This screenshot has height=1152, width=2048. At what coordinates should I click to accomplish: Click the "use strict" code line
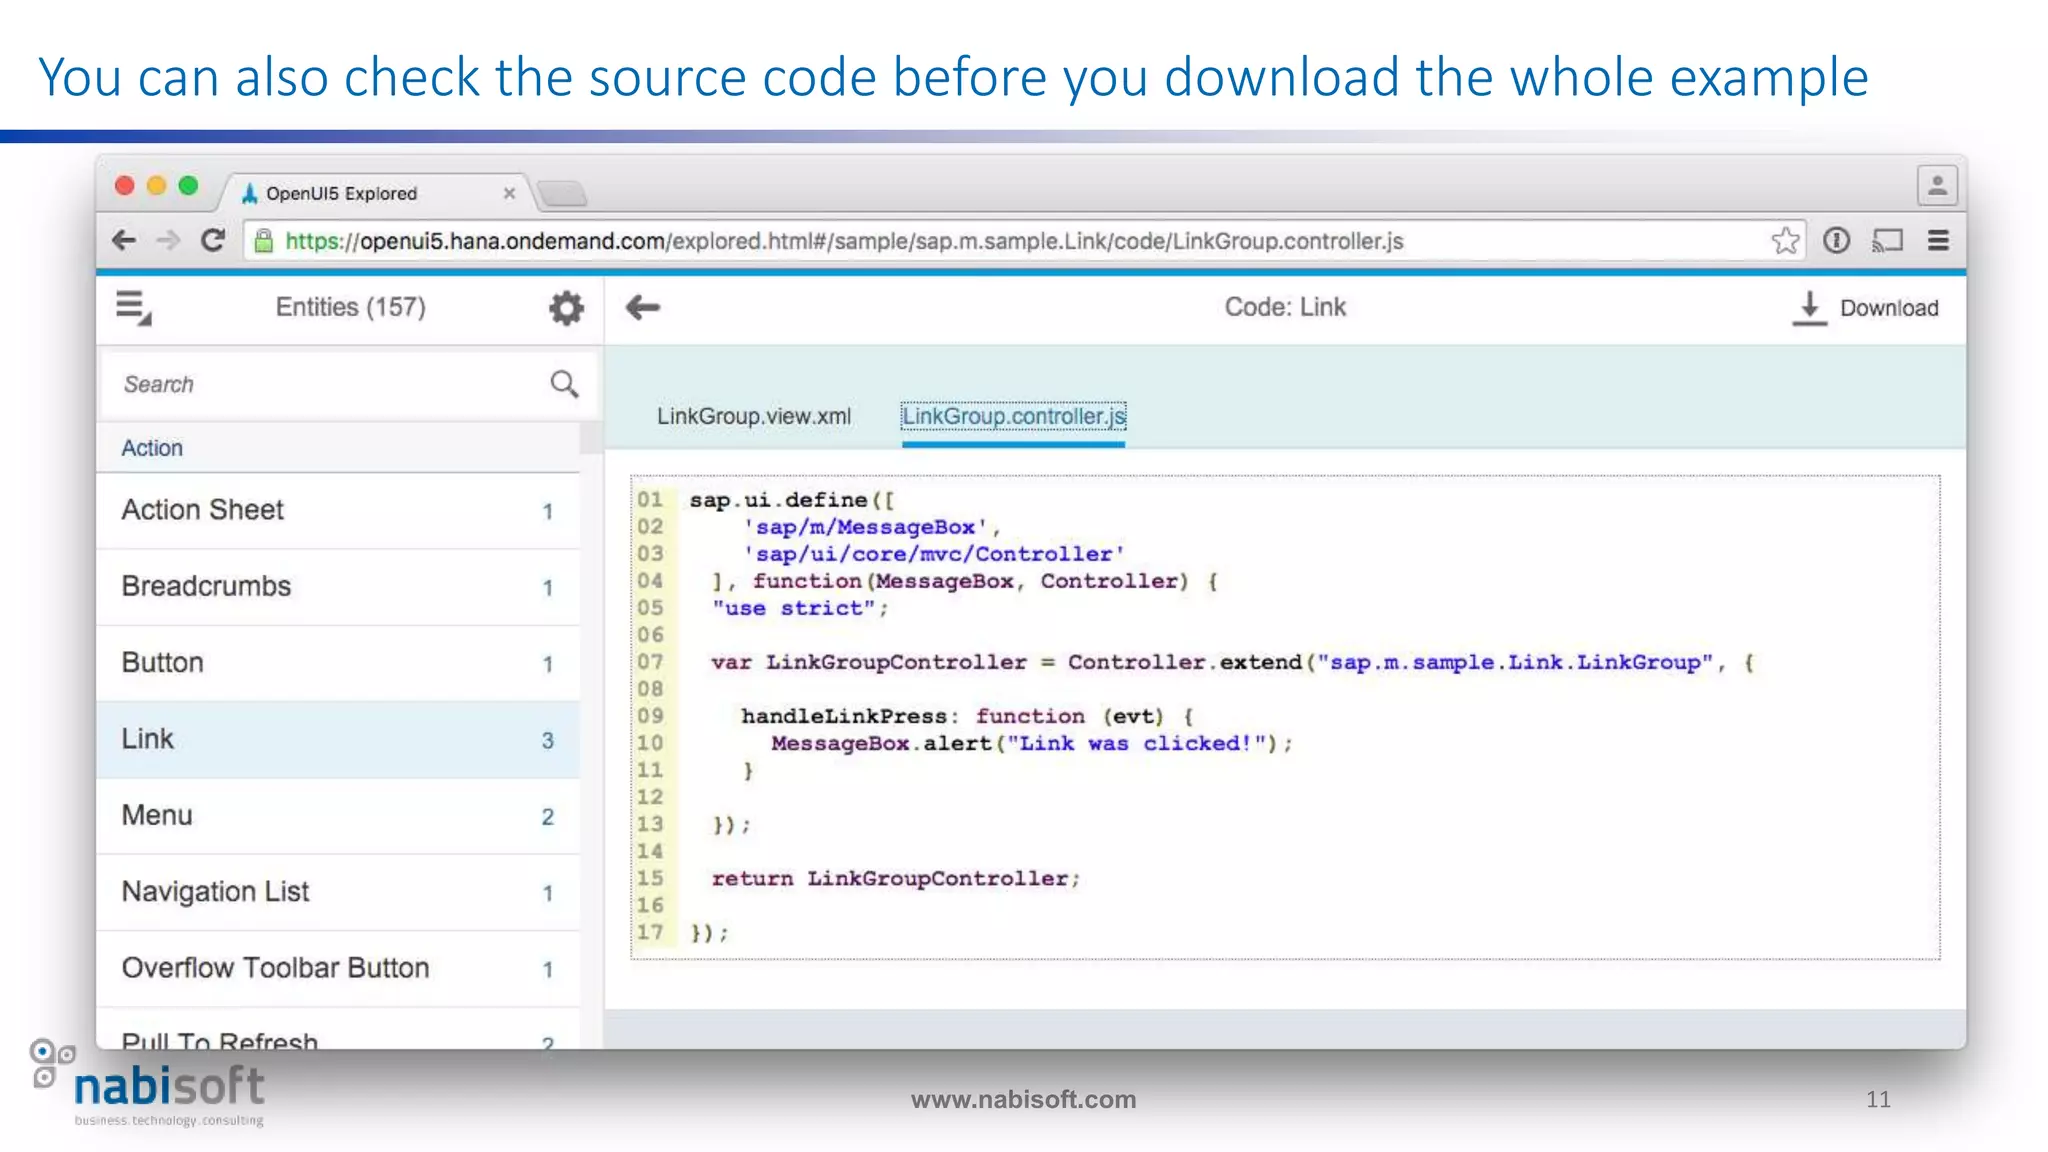(800, 608)
